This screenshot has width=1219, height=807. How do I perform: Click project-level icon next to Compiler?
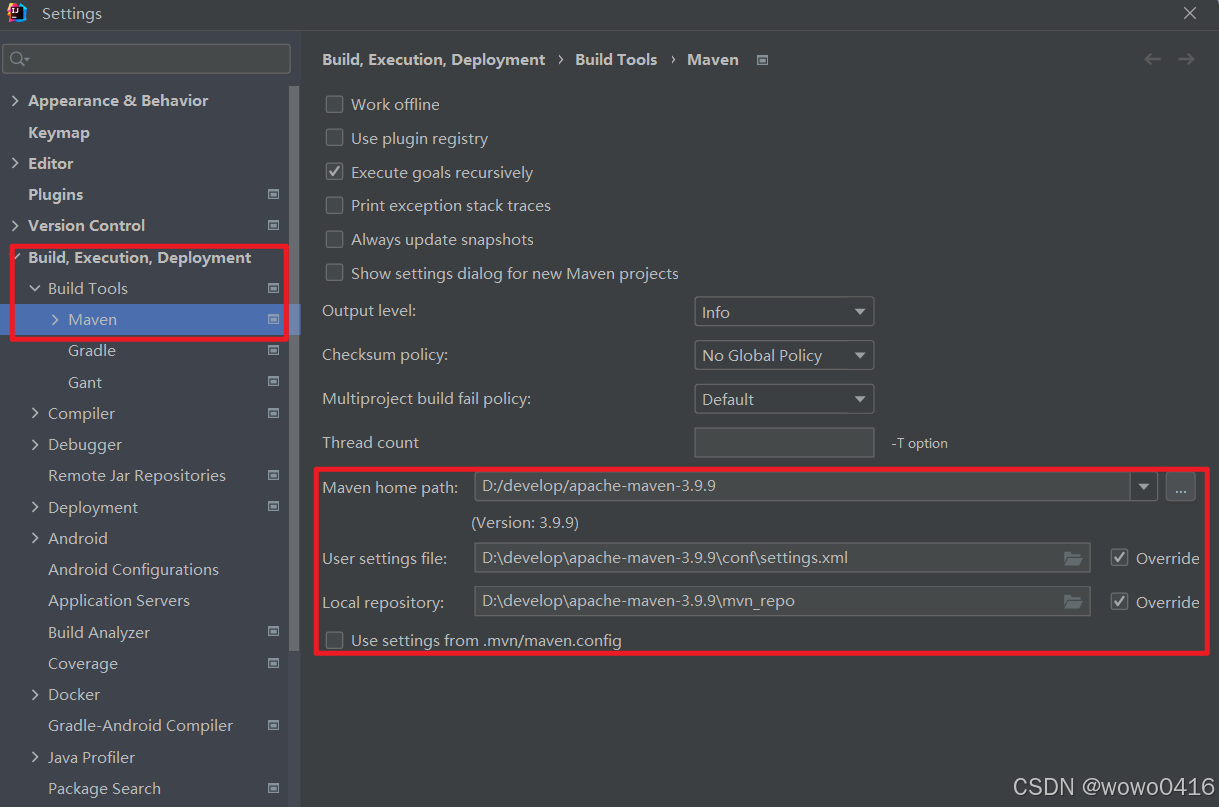(274, 413)
